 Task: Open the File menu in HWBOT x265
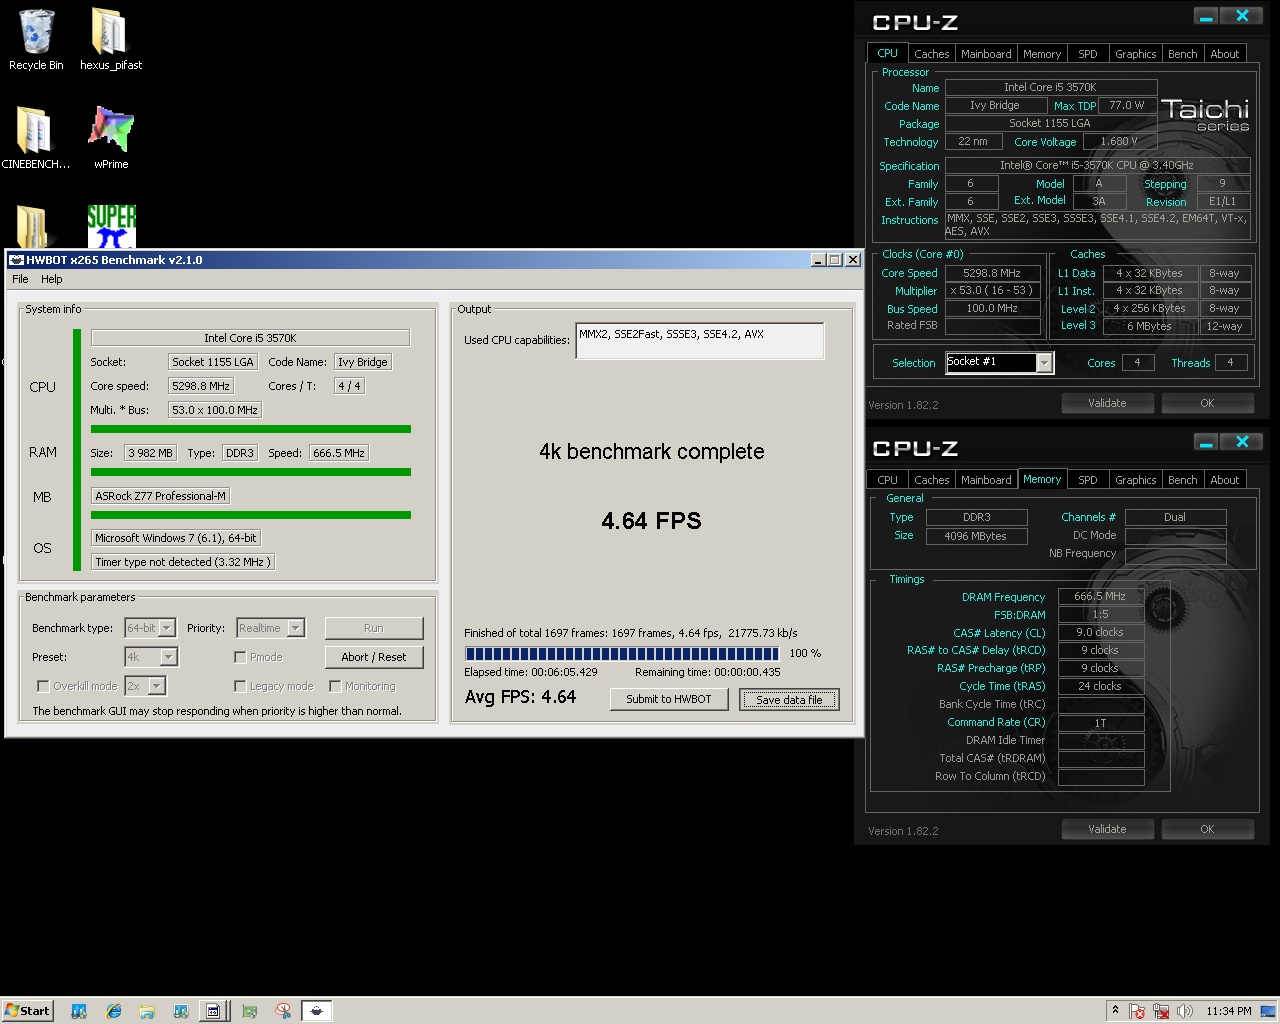[20, 279]
